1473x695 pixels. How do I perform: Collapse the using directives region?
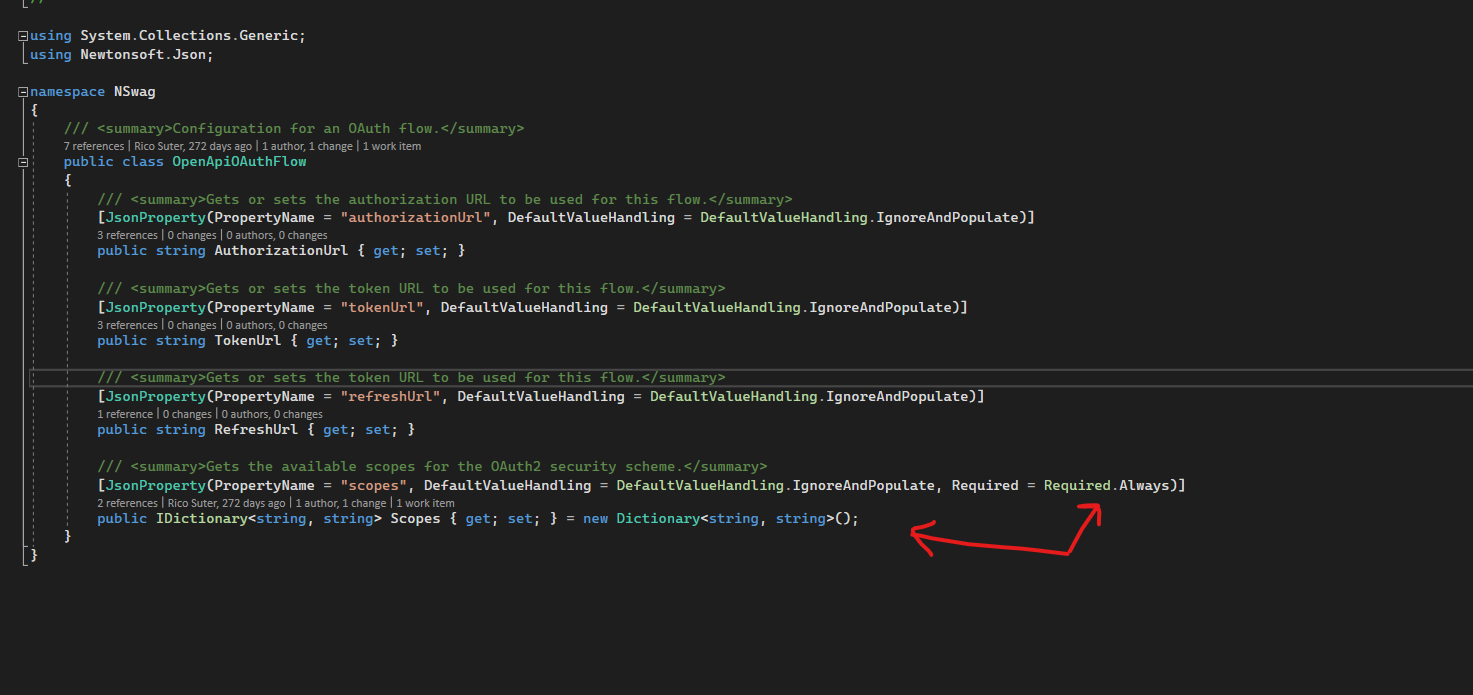(21, 34)
